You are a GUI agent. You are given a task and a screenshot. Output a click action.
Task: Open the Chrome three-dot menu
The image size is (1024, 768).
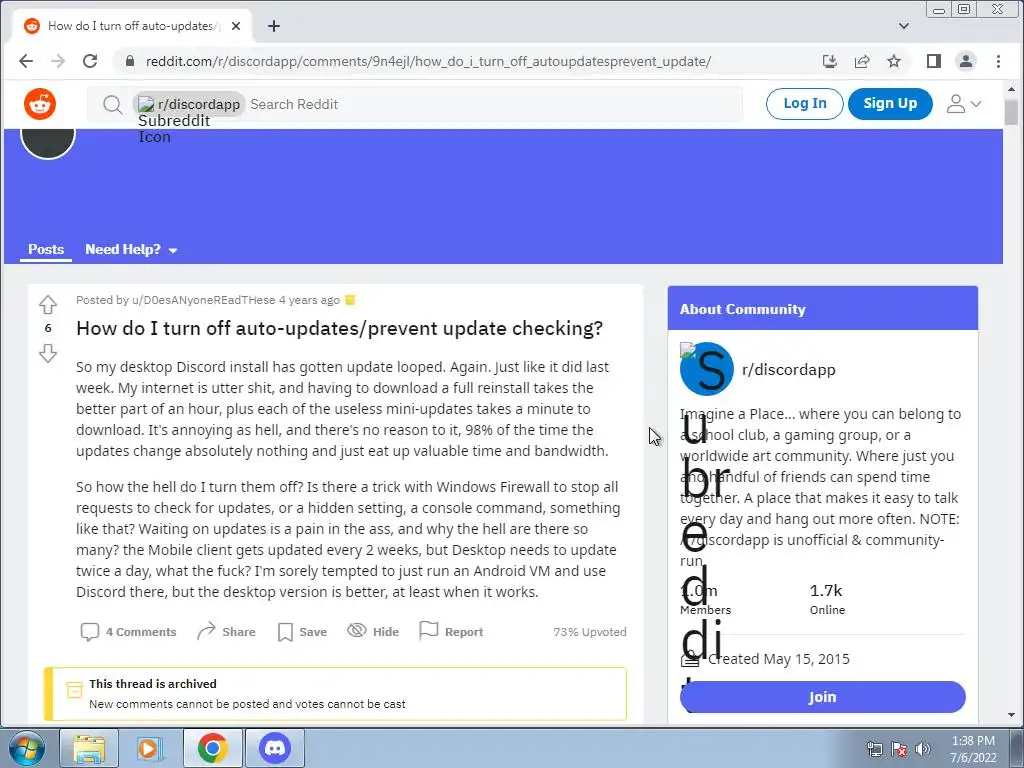[998, 61]
